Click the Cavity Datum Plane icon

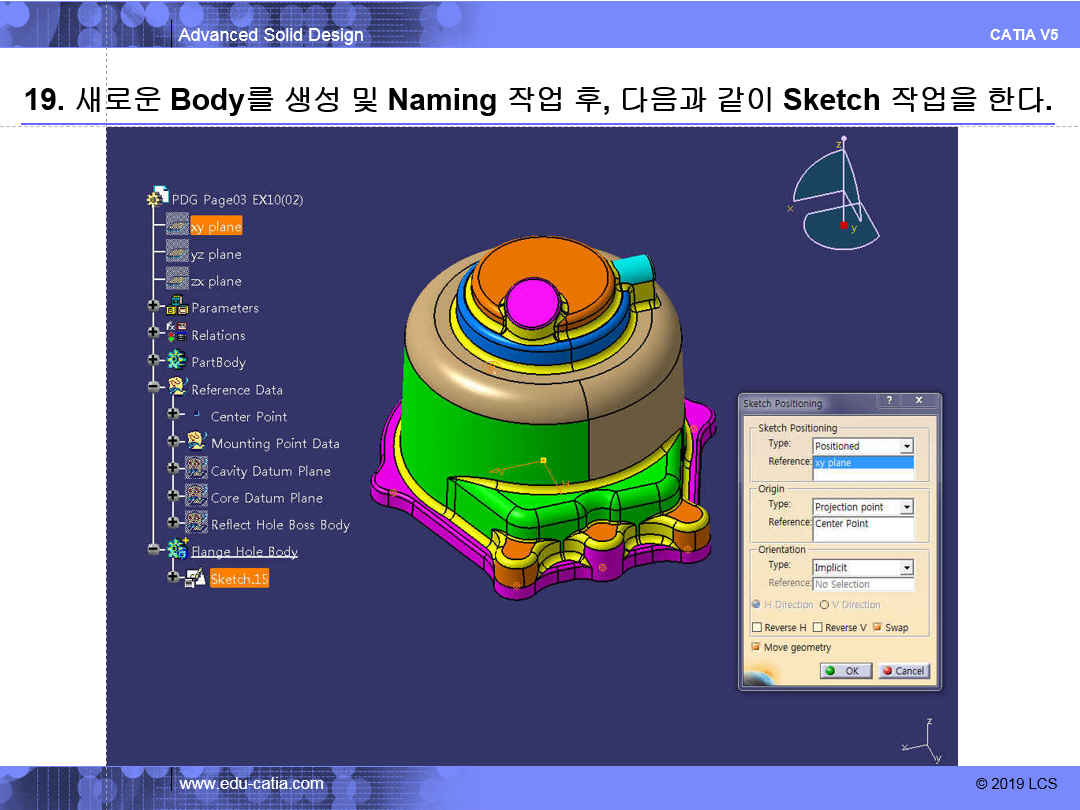click(x=196, y=470)
